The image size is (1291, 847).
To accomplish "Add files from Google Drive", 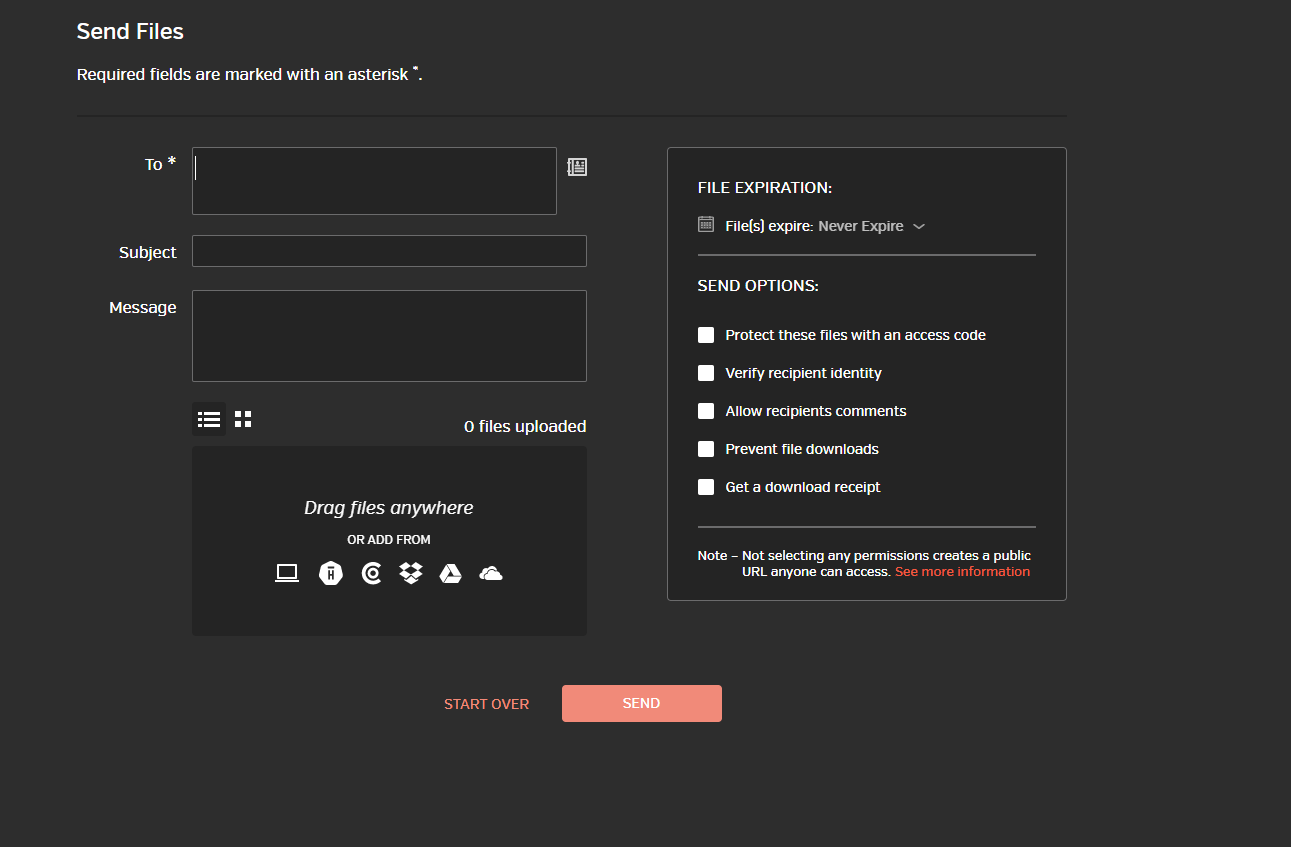I will [451, 573].
